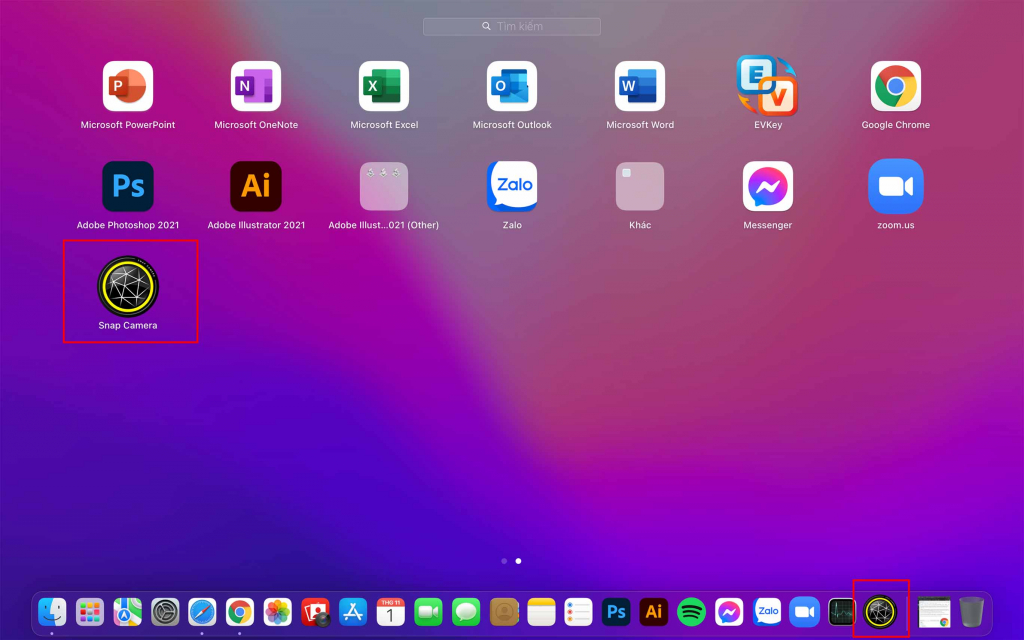1024x640 pixels.
Task: Click the Launchpad icon in the Dock
Action: click(90, 613)
